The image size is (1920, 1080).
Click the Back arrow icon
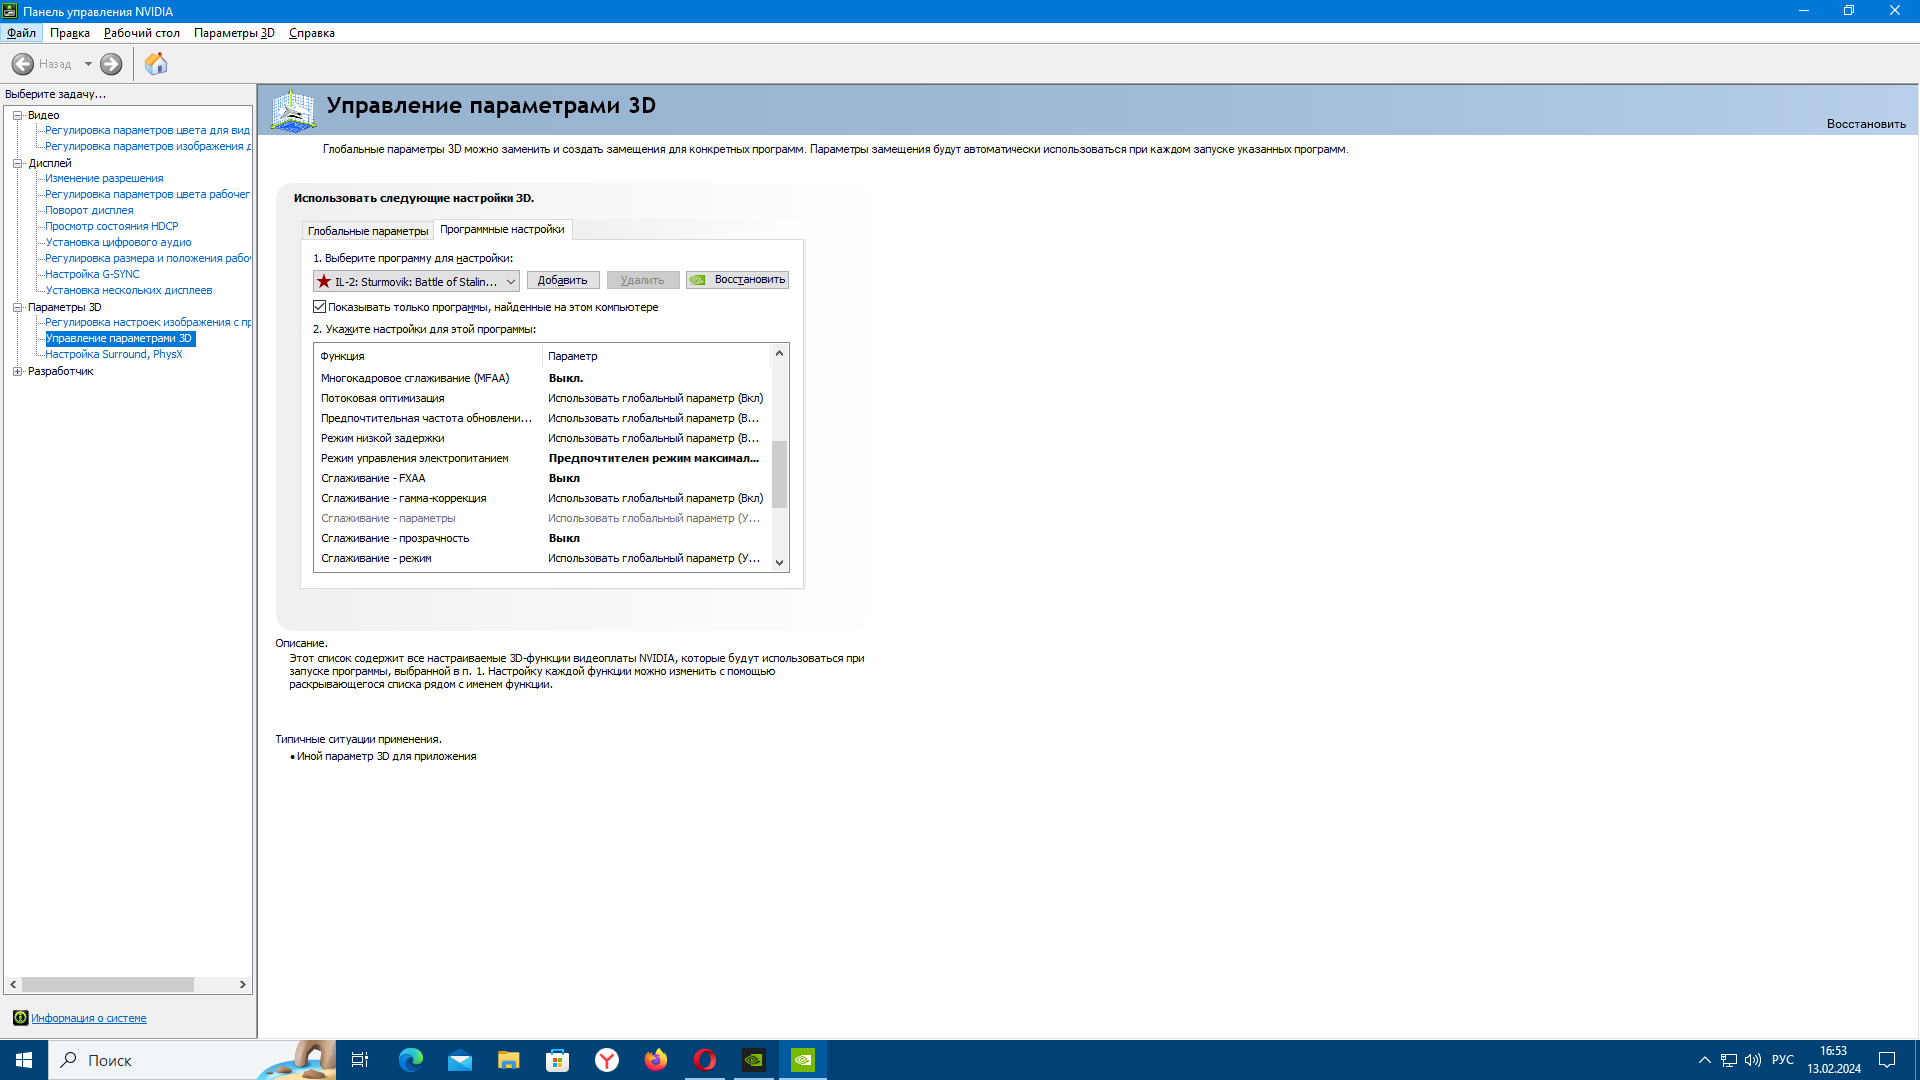(23, 64)
